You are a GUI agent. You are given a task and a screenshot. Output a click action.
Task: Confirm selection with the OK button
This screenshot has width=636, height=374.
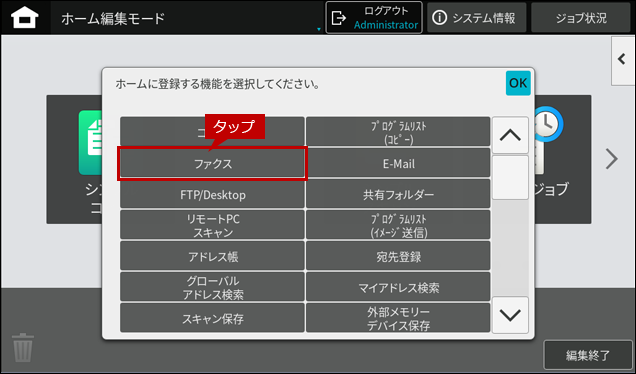pyautogui.click(x=518, y=83)
